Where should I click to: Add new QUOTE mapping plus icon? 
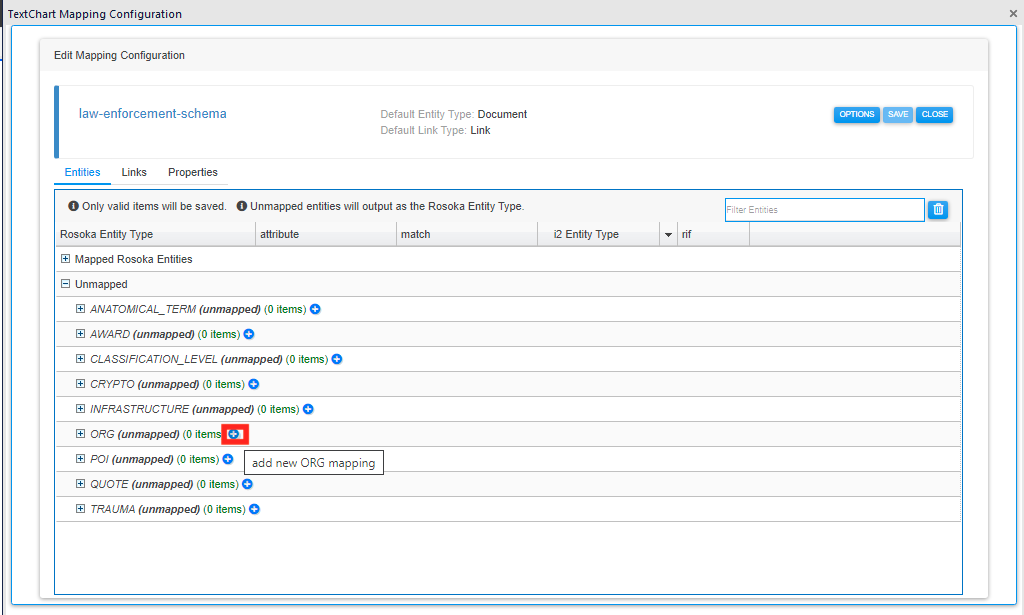tap(248, 484)
